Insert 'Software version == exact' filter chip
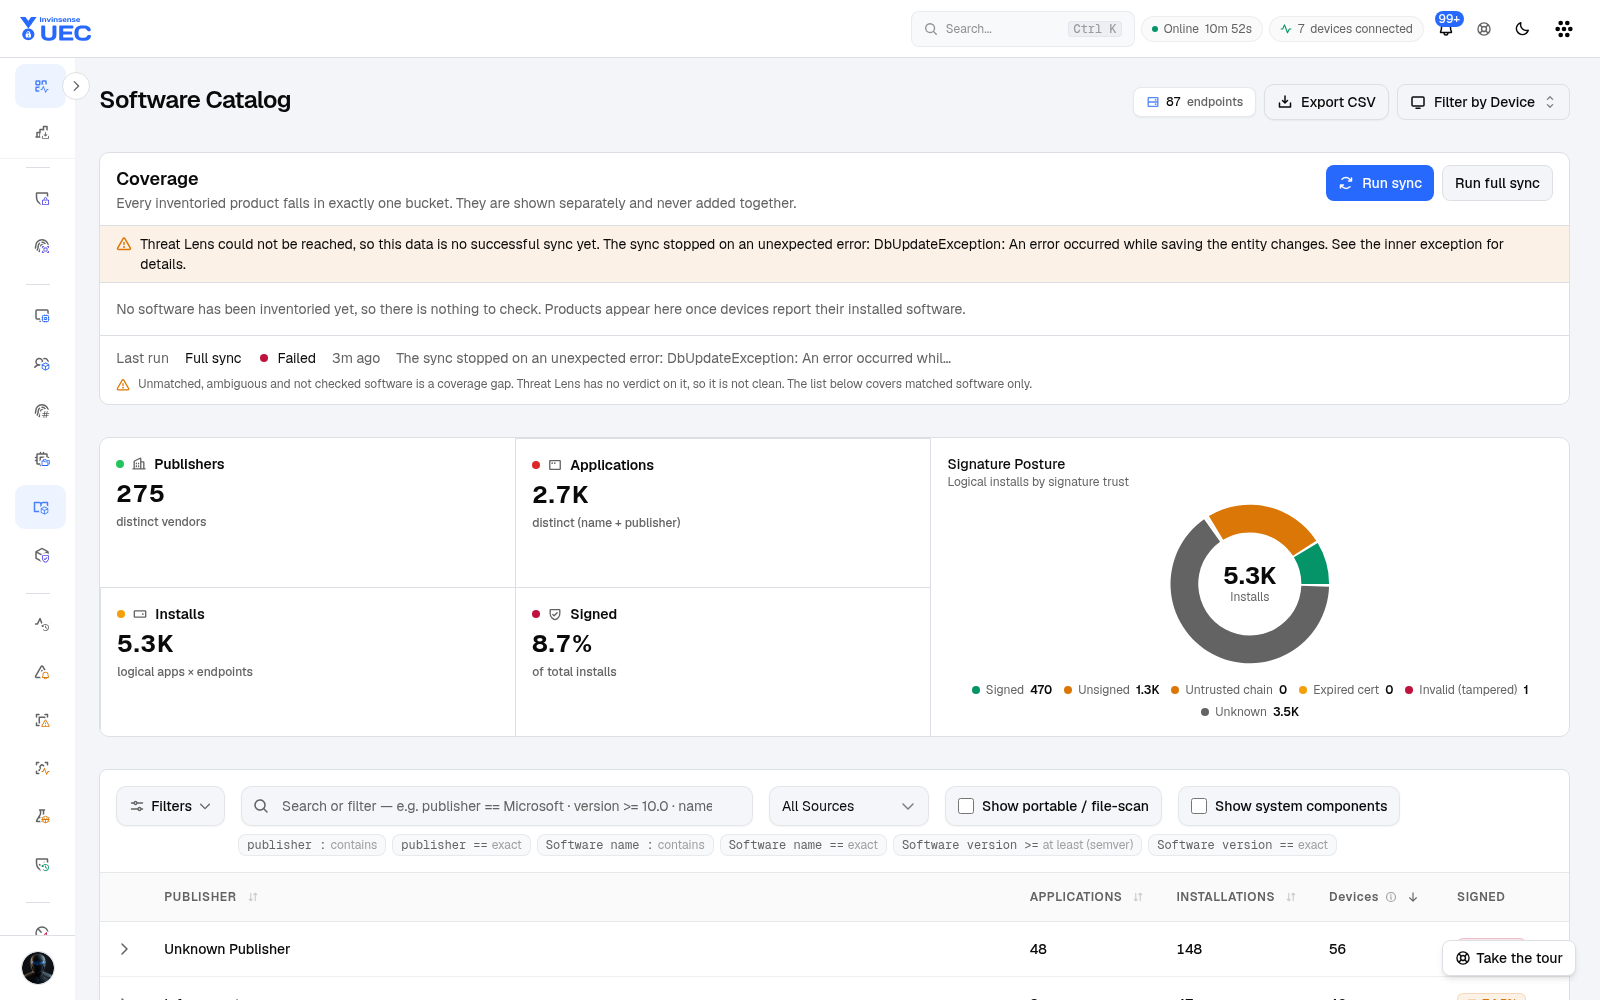 click(1242, 845)
